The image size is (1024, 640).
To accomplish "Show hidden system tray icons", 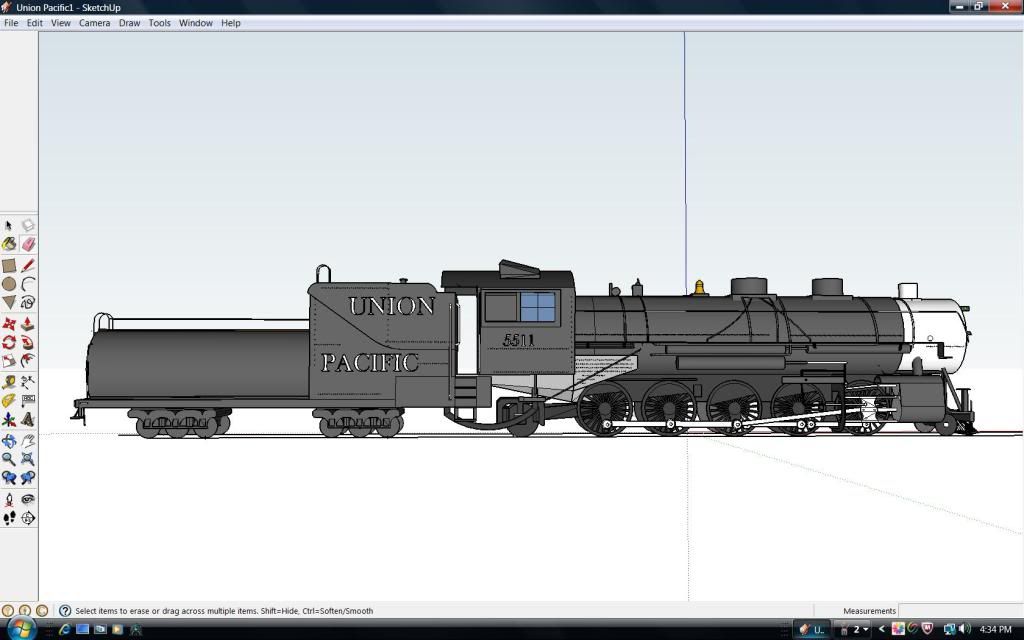I will pos(881,630).
